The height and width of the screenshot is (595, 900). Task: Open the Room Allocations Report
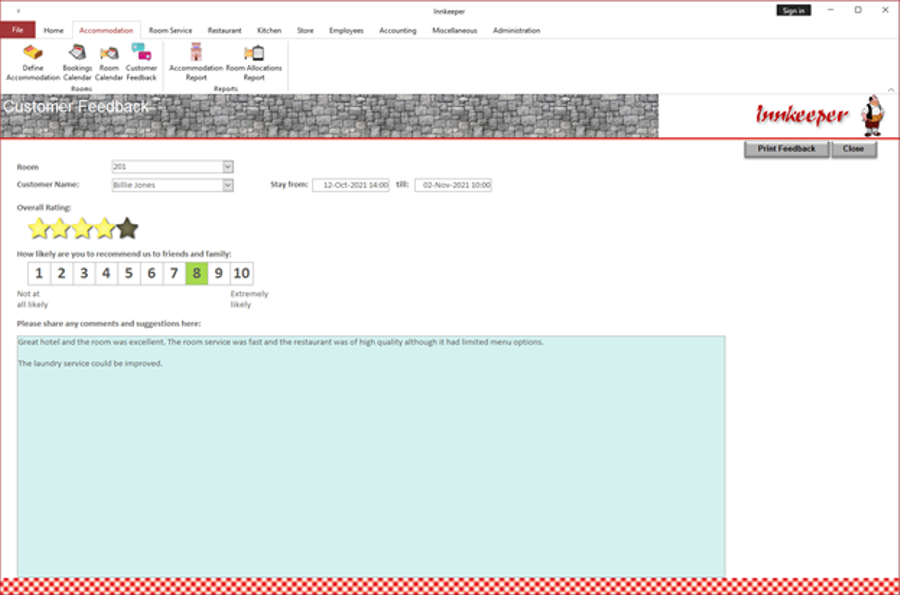254,62
